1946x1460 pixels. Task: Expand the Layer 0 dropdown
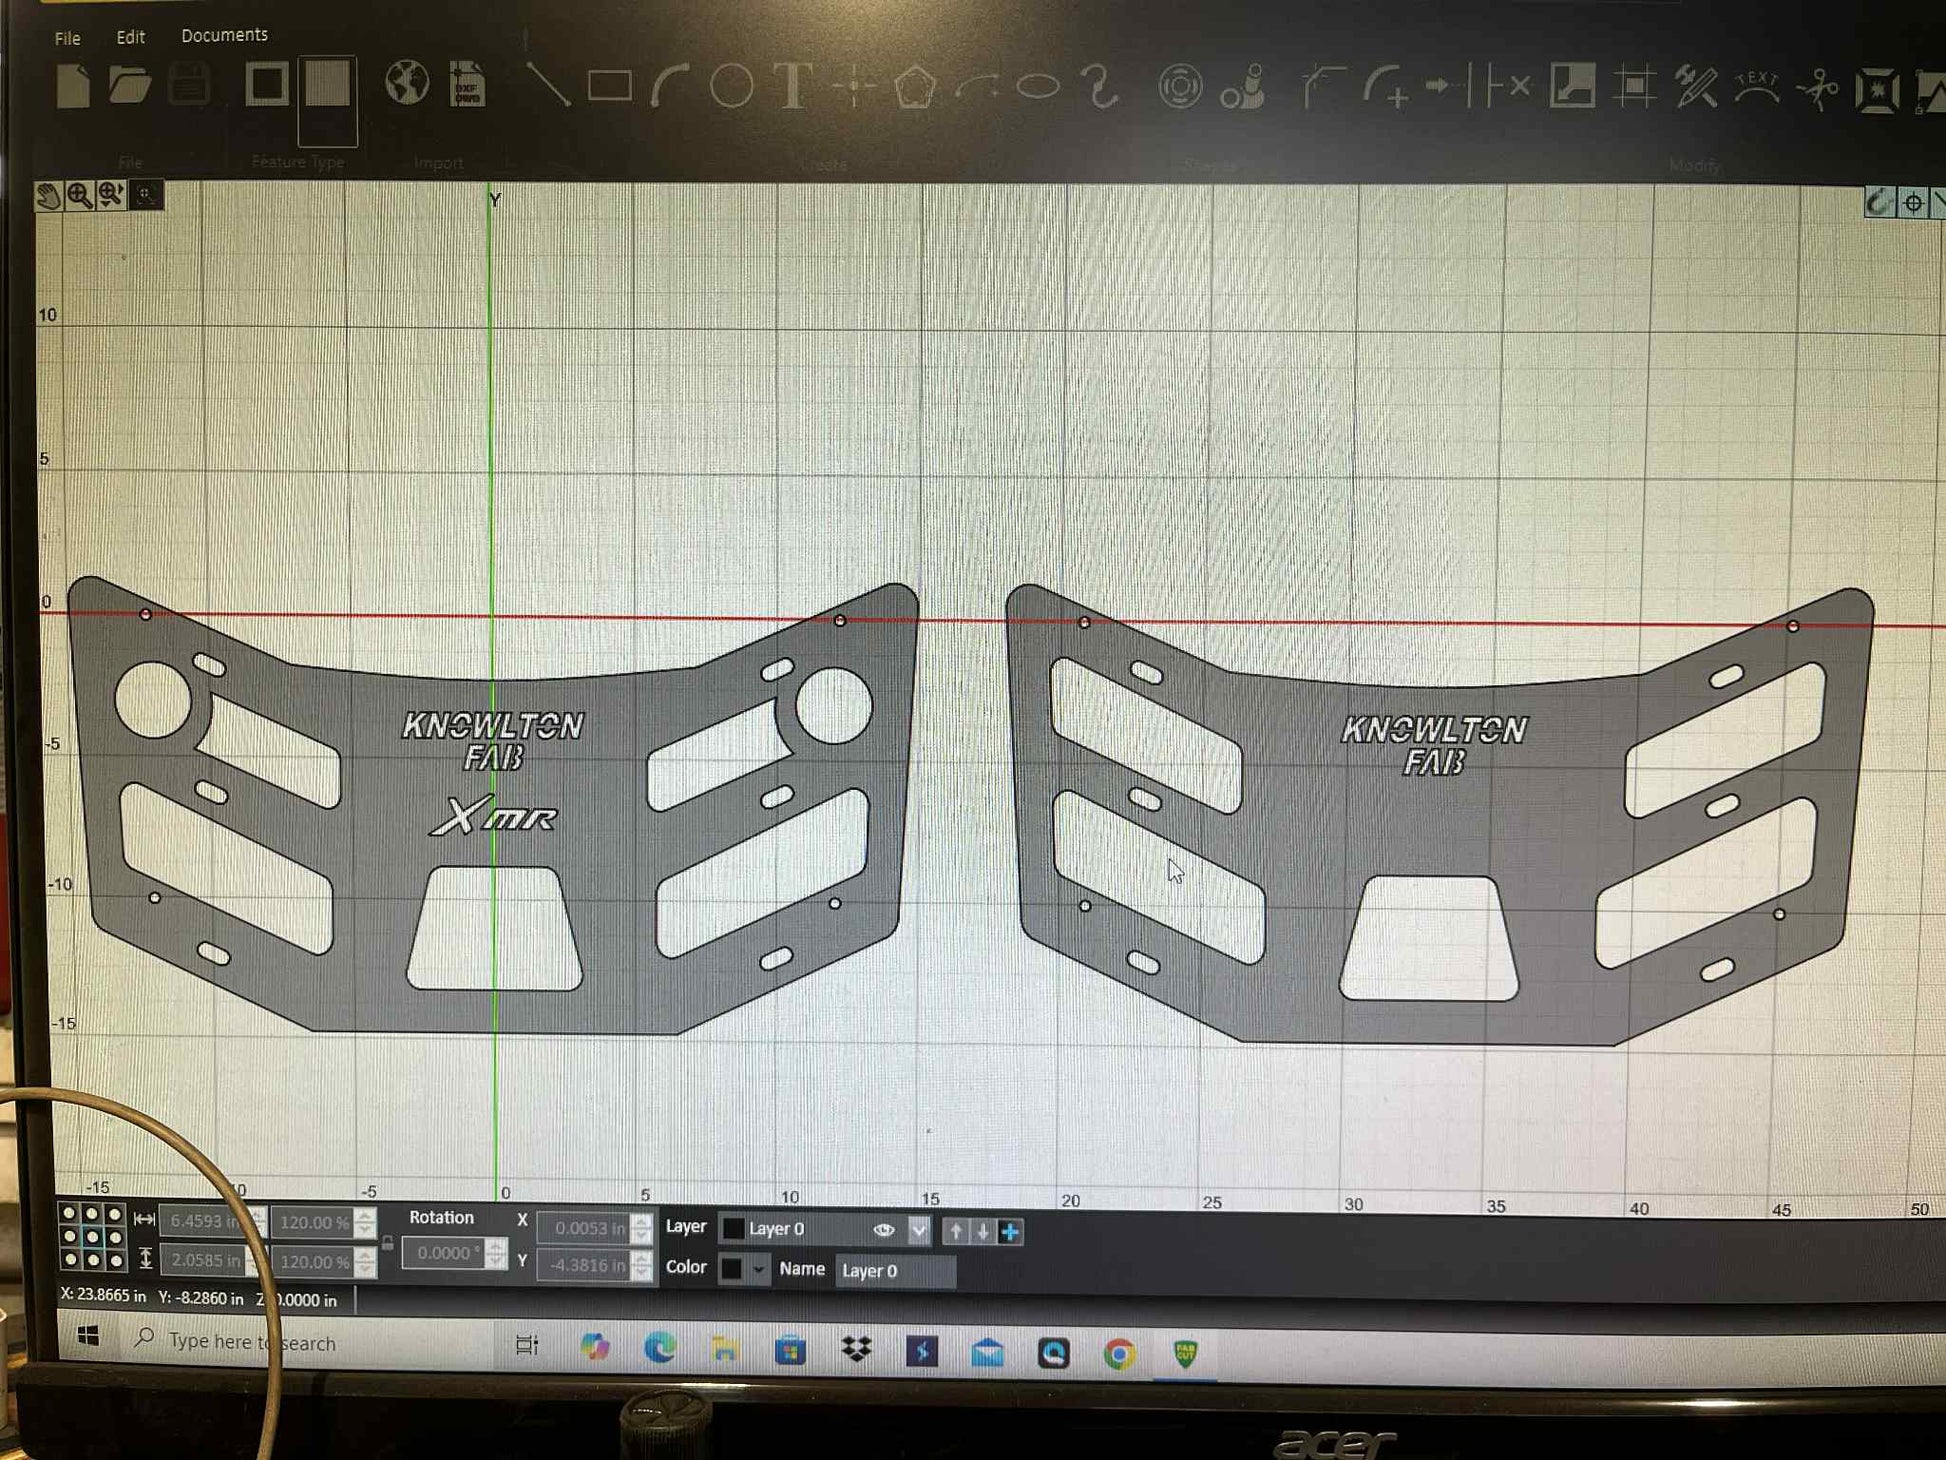[x=919, y=1231]
